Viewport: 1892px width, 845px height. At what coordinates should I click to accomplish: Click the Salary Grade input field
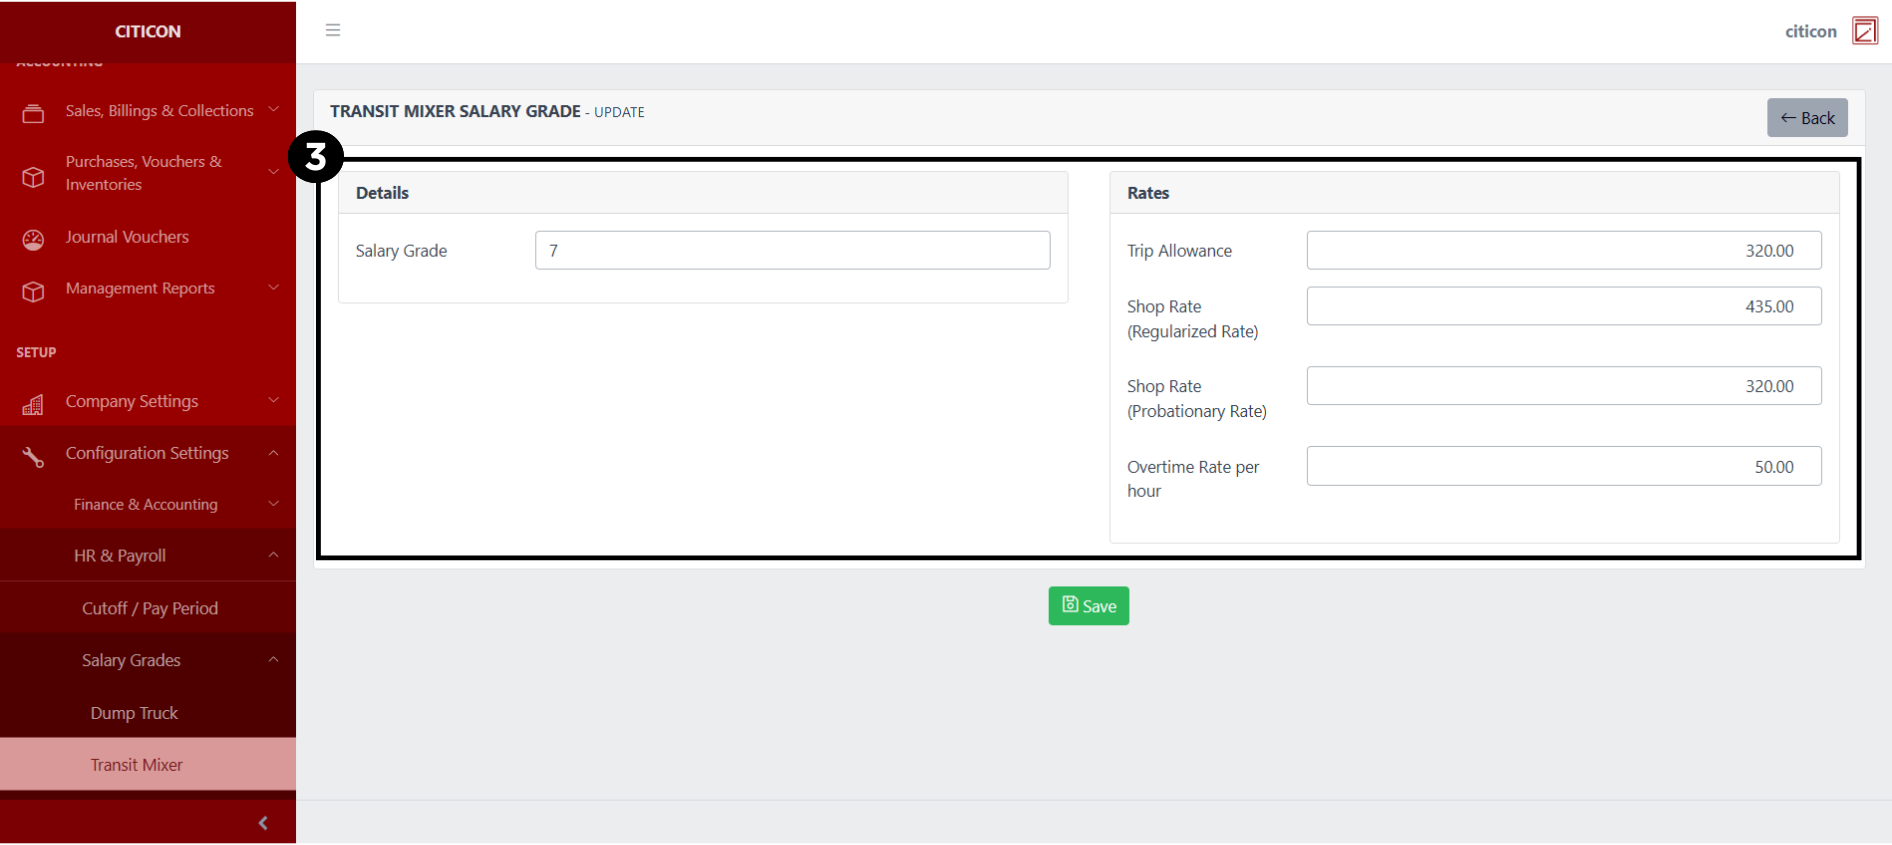[792, 251]
